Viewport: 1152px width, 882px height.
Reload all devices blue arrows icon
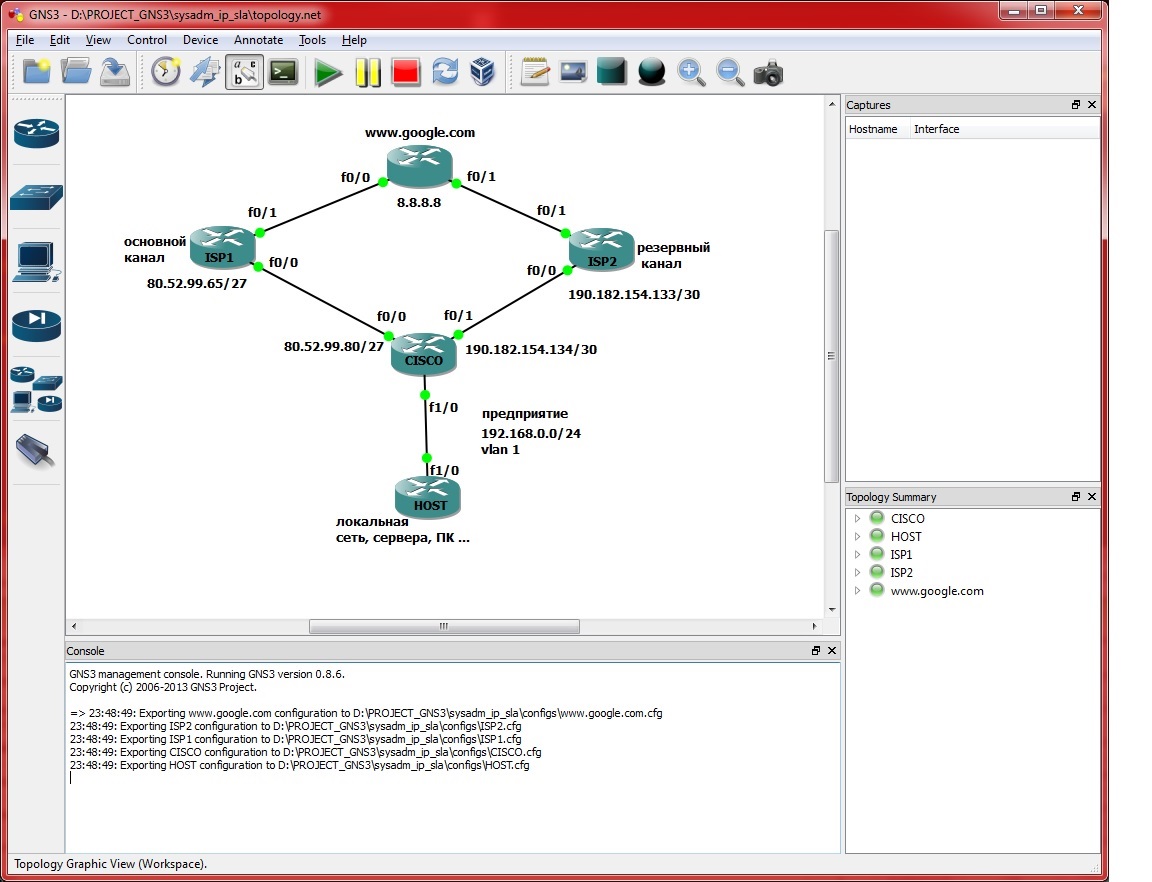coord(444,72)
